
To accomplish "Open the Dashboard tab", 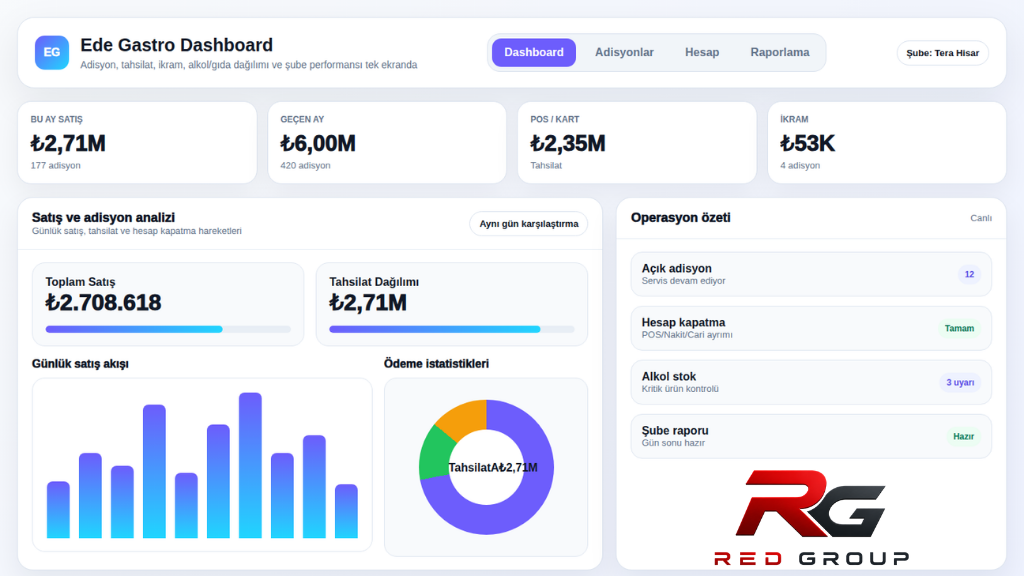I will tap(534, 52).
